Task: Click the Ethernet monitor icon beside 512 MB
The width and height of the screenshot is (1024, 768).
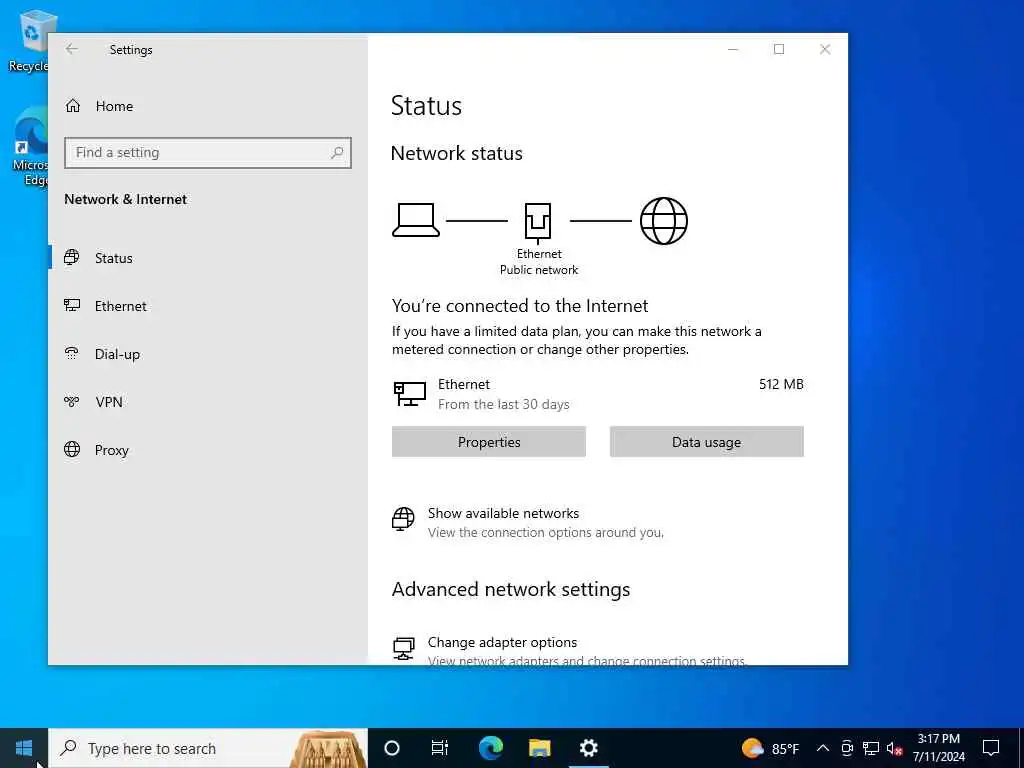Action: pyautogui.click(x=409, y=394)
